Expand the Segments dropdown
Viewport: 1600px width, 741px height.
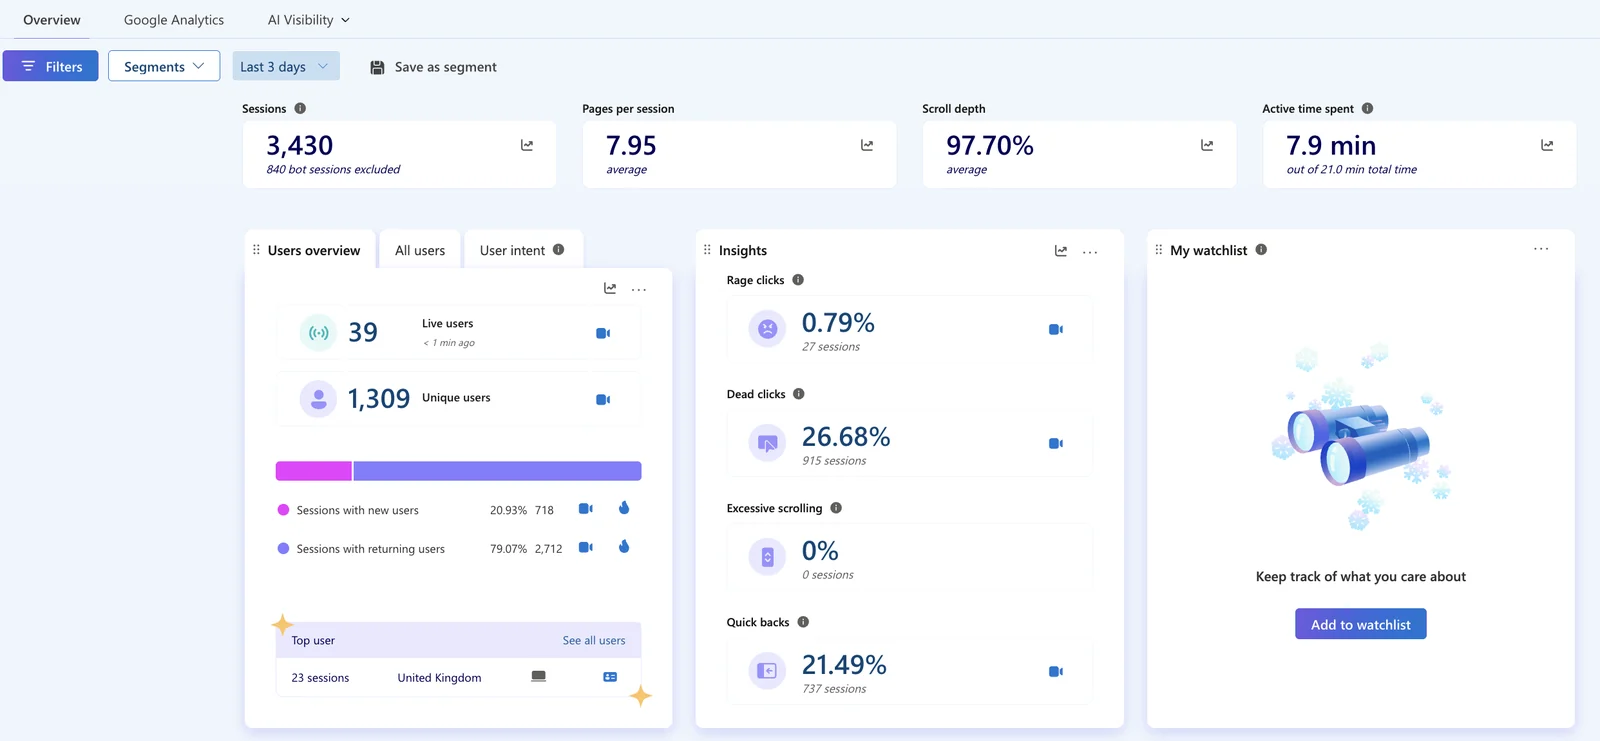coord(164,66)
